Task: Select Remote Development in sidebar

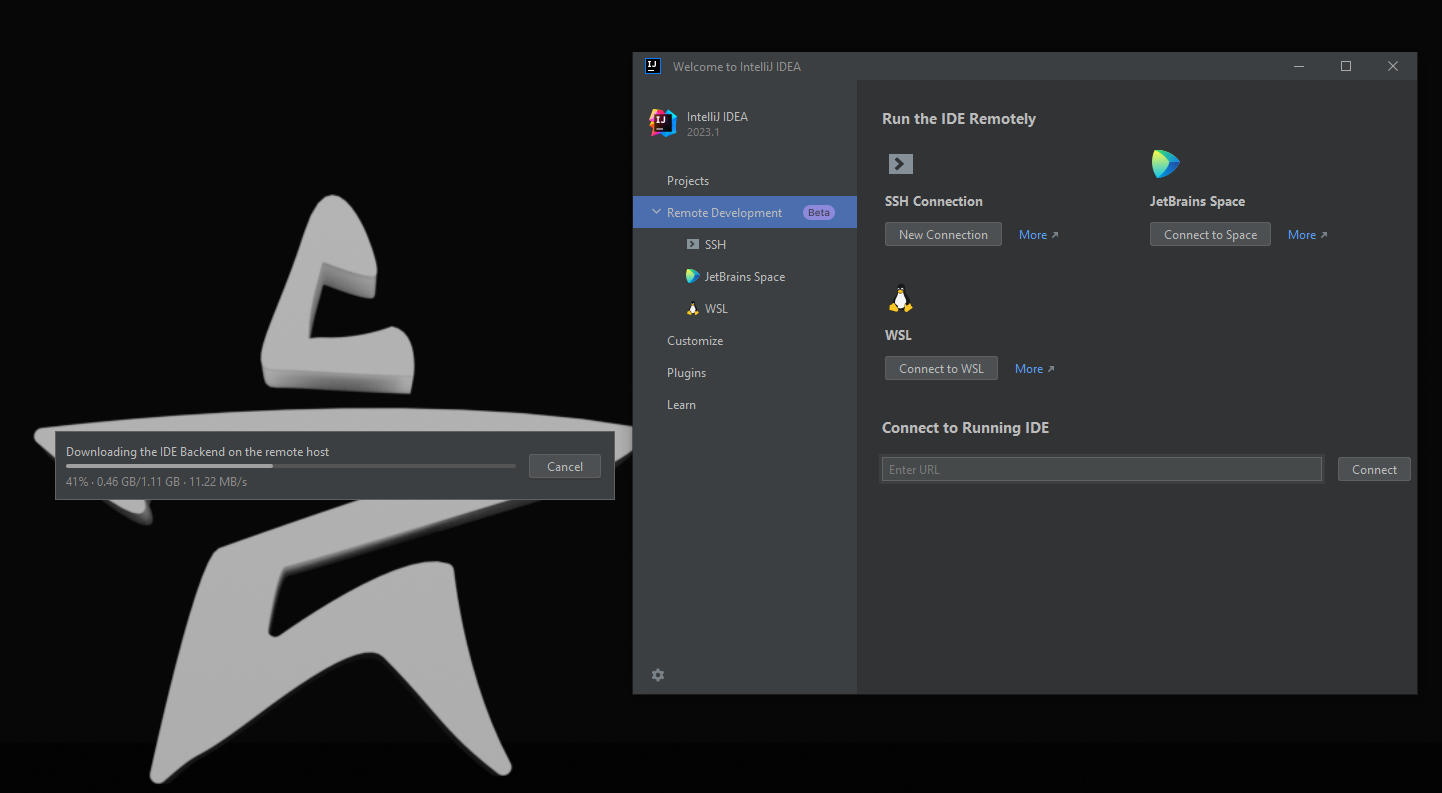Action: coord(745,212)
